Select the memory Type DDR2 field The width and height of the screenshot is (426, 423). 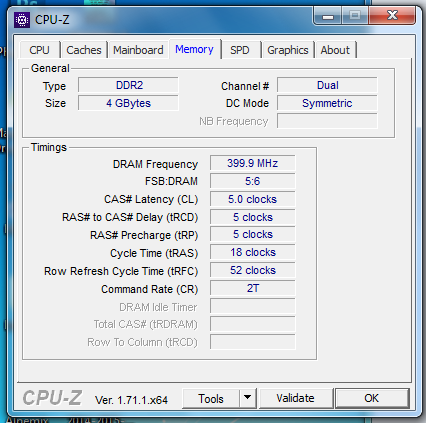point(128,85)
